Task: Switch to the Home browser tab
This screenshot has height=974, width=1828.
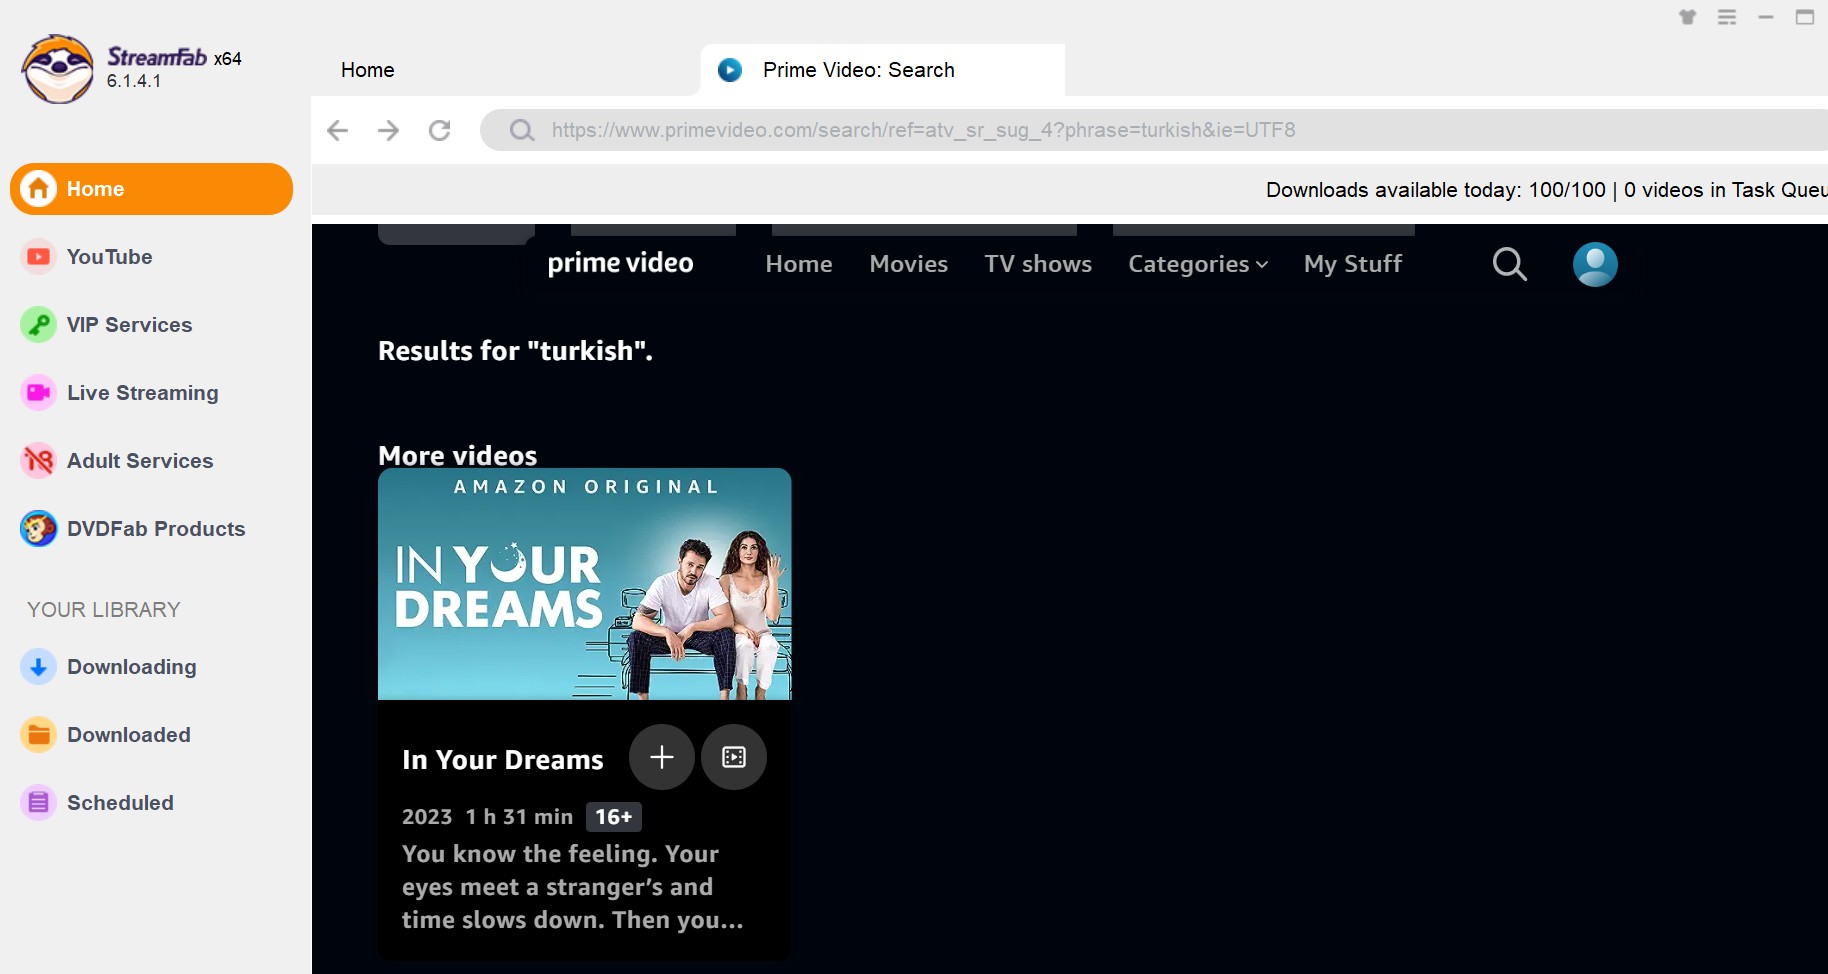Action: tap(368, 70)
